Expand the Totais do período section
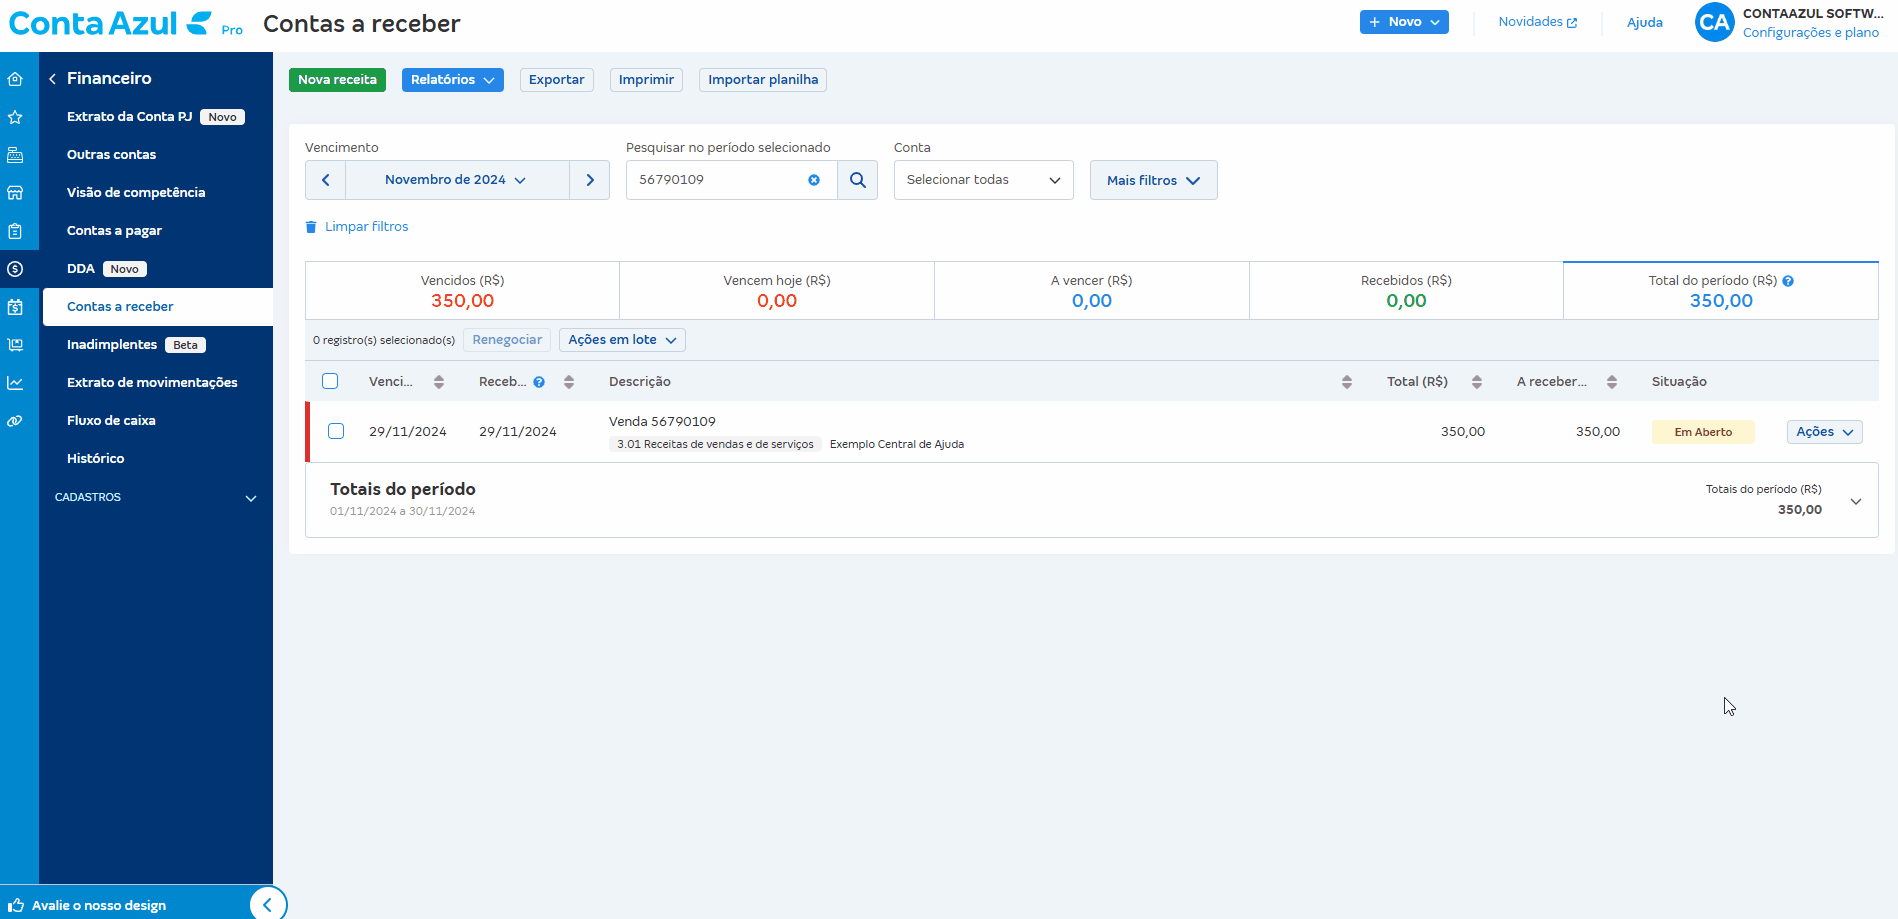 (x=1855, y=501)
